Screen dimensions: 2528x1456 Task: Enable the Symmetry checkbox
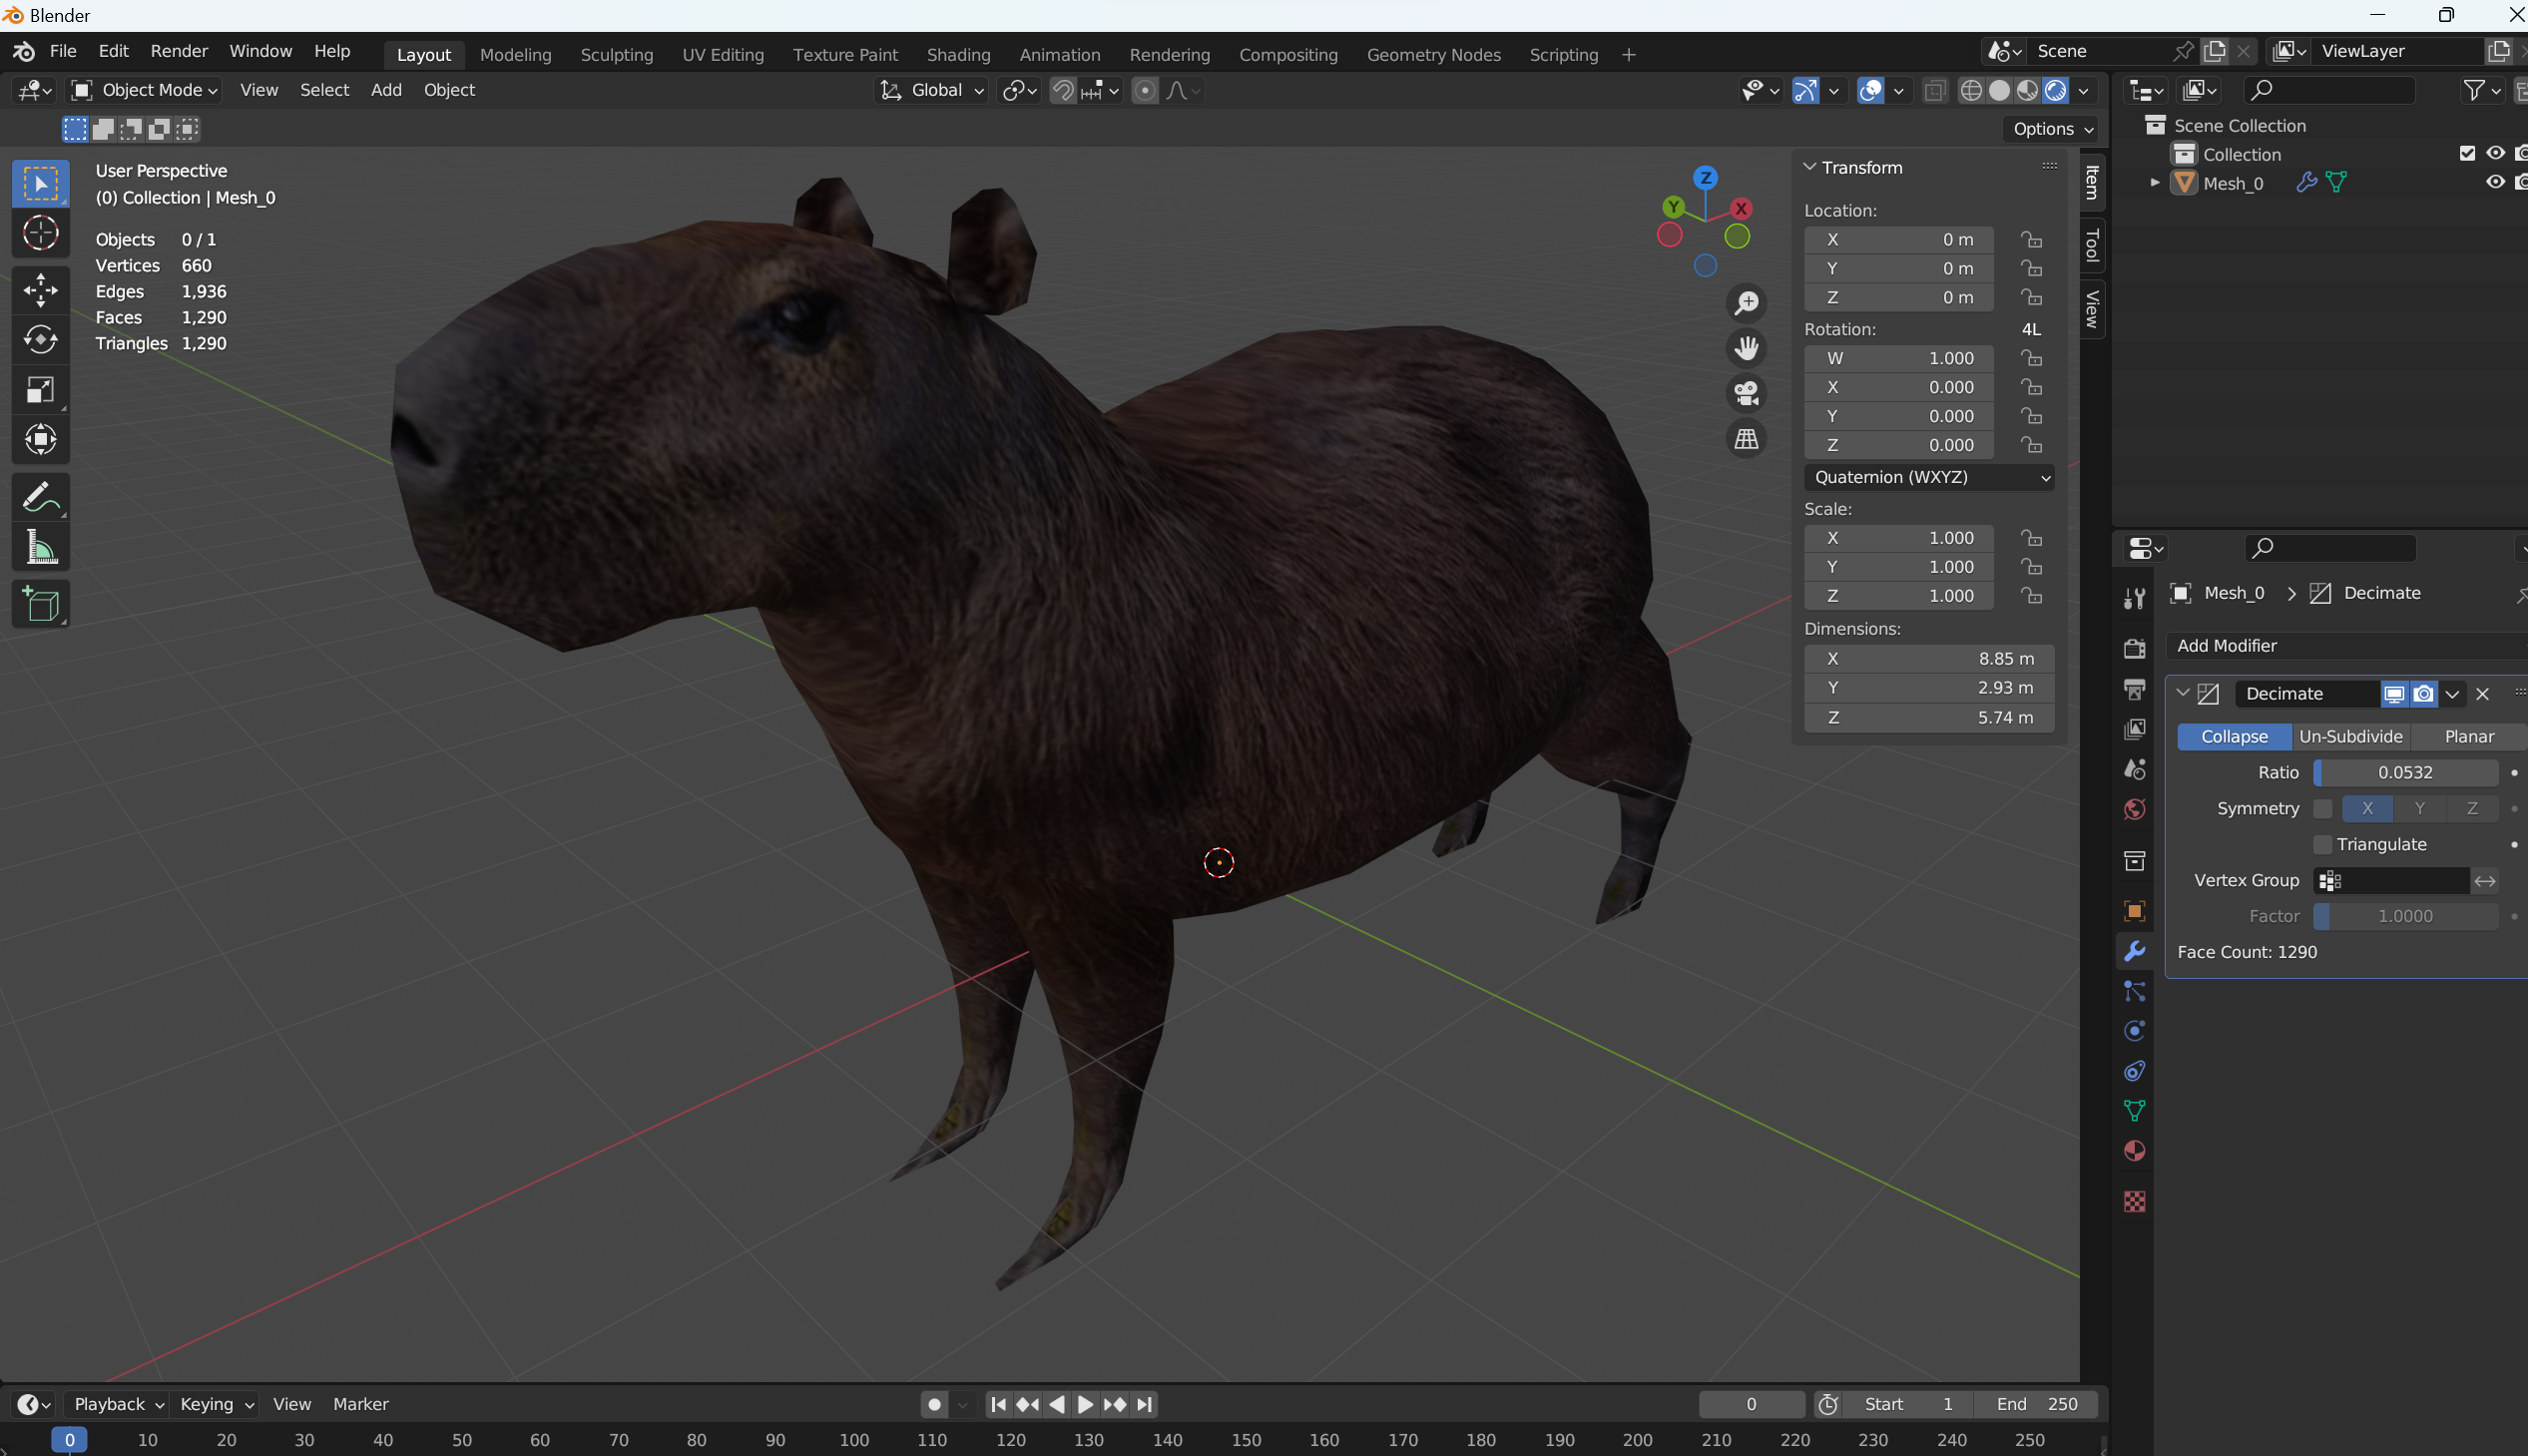2323,809
